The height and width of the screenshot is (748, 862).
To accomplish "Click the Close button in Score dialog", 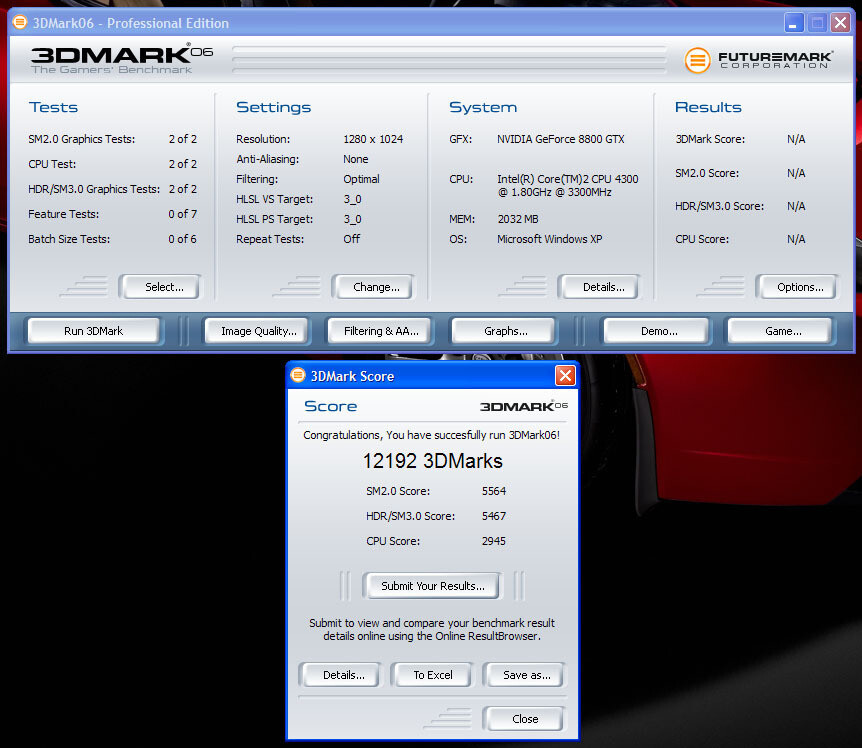I will pyautogui.click(x=525, y=719).
